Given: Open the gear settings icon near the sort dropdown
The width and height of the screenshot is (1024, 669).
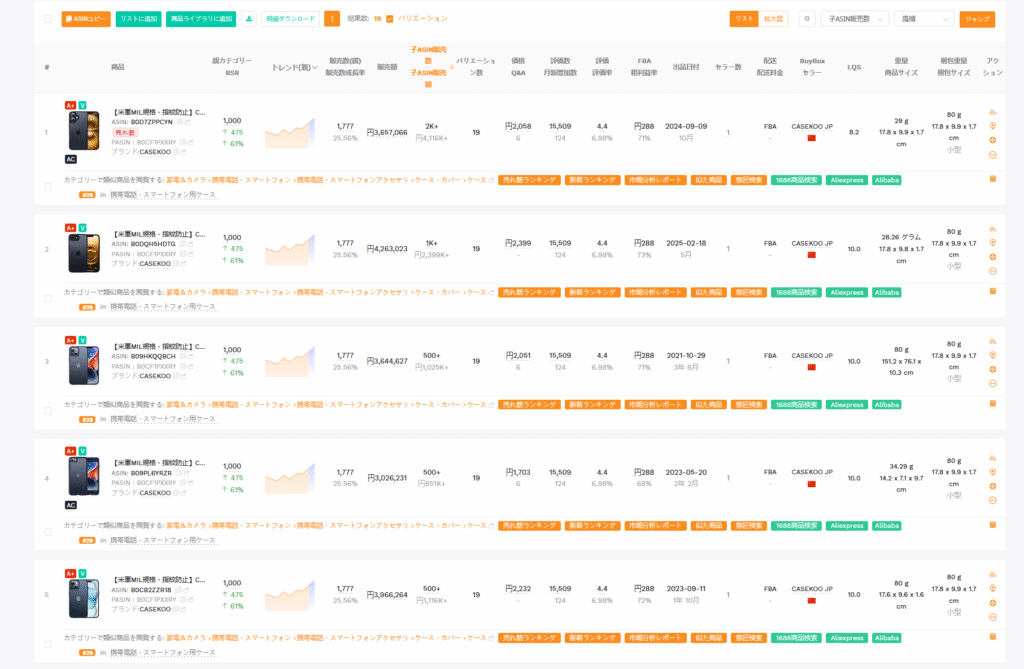Looking at the screenshot, I should click(x=806, y=19).
